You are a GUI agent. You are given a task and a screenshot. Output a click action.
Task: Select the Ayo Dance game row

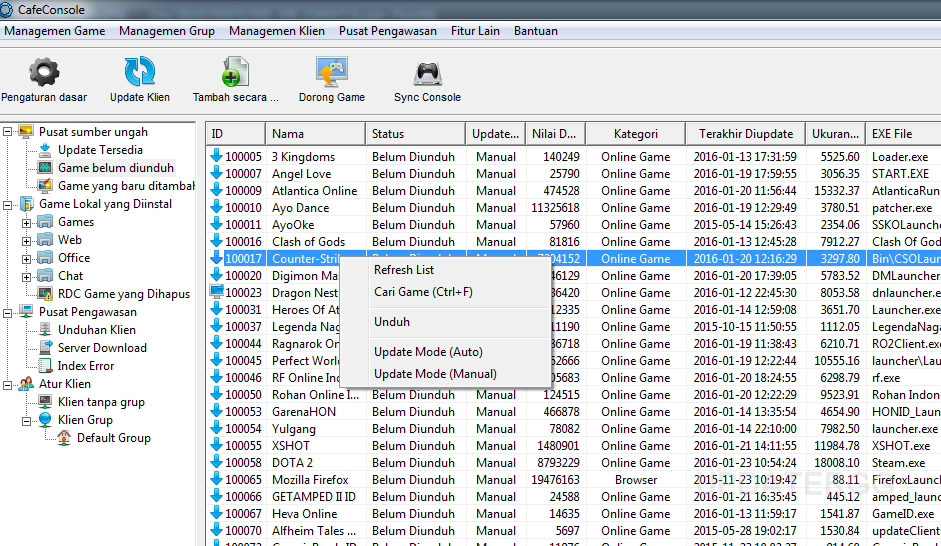tap(301, 208)
